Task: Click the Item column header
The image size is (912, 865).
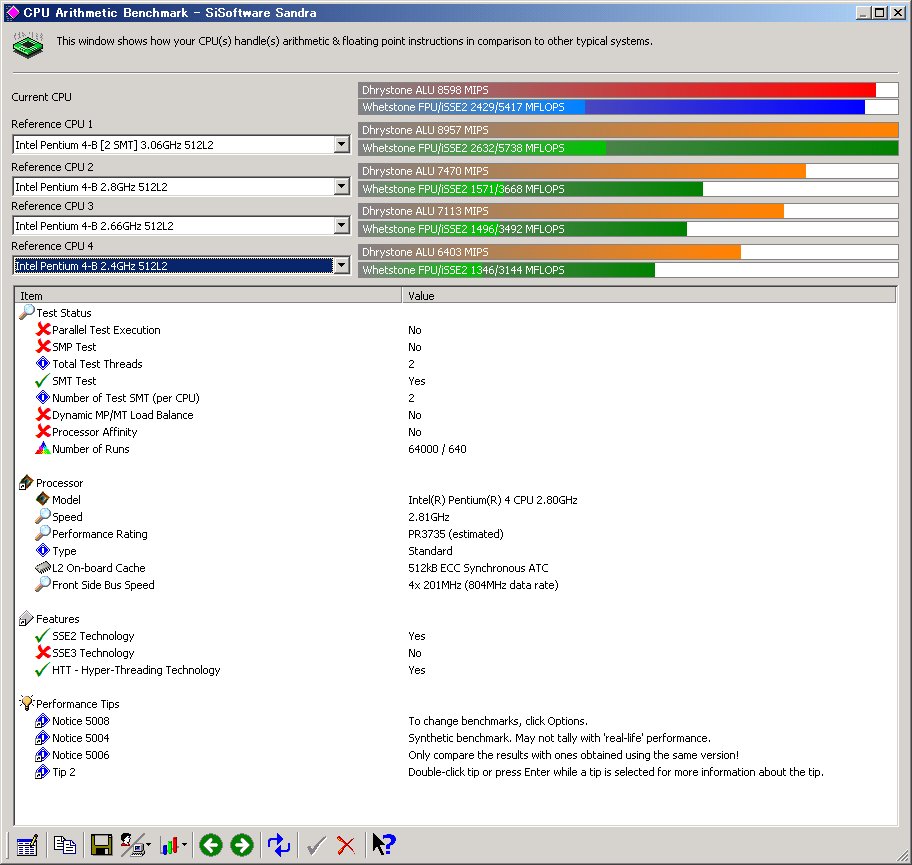Action: 208,296
